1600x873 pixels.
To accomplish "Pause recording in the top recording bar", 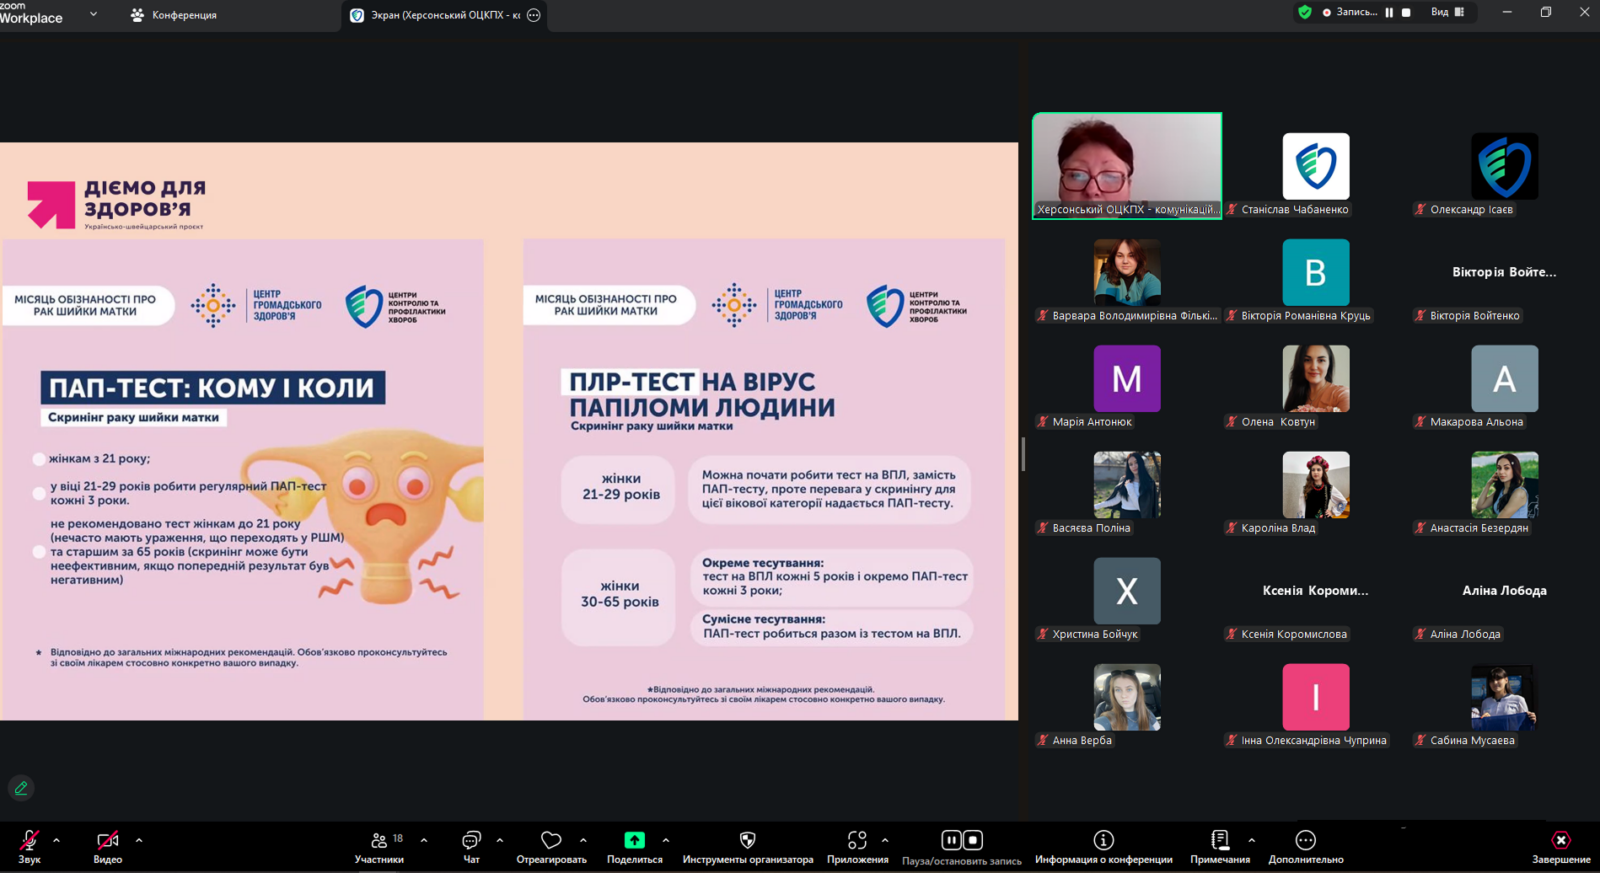I will click(1389, 12).
